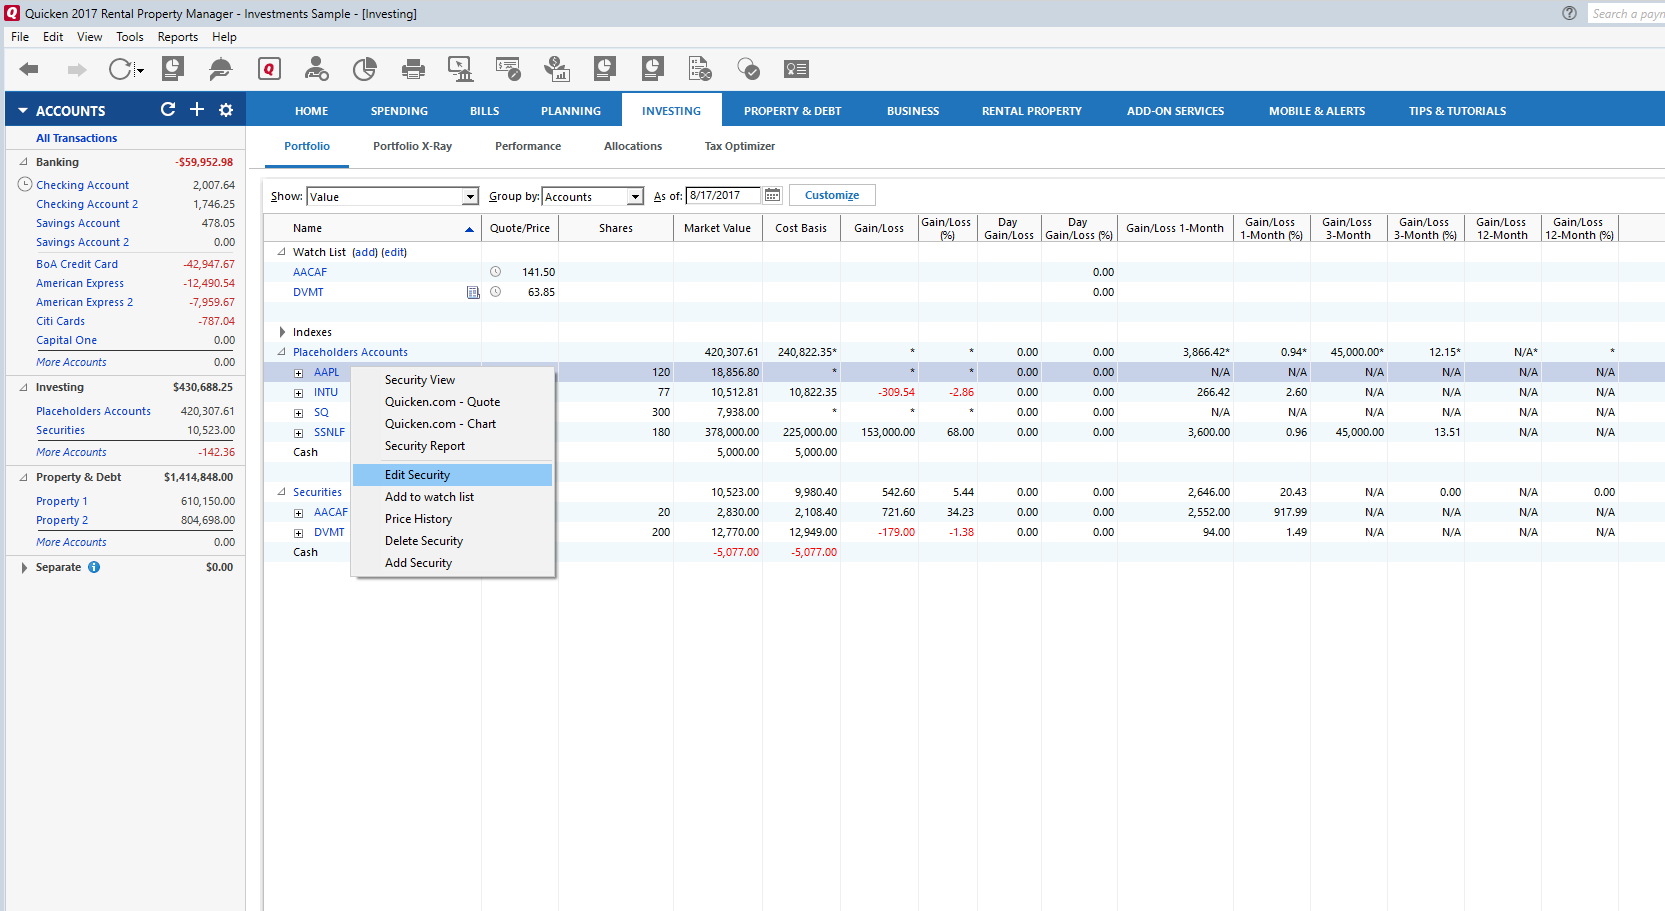1665x911 pixels.
Task: Choose Edit Security from context menu
Action: [x=417, y=475]
